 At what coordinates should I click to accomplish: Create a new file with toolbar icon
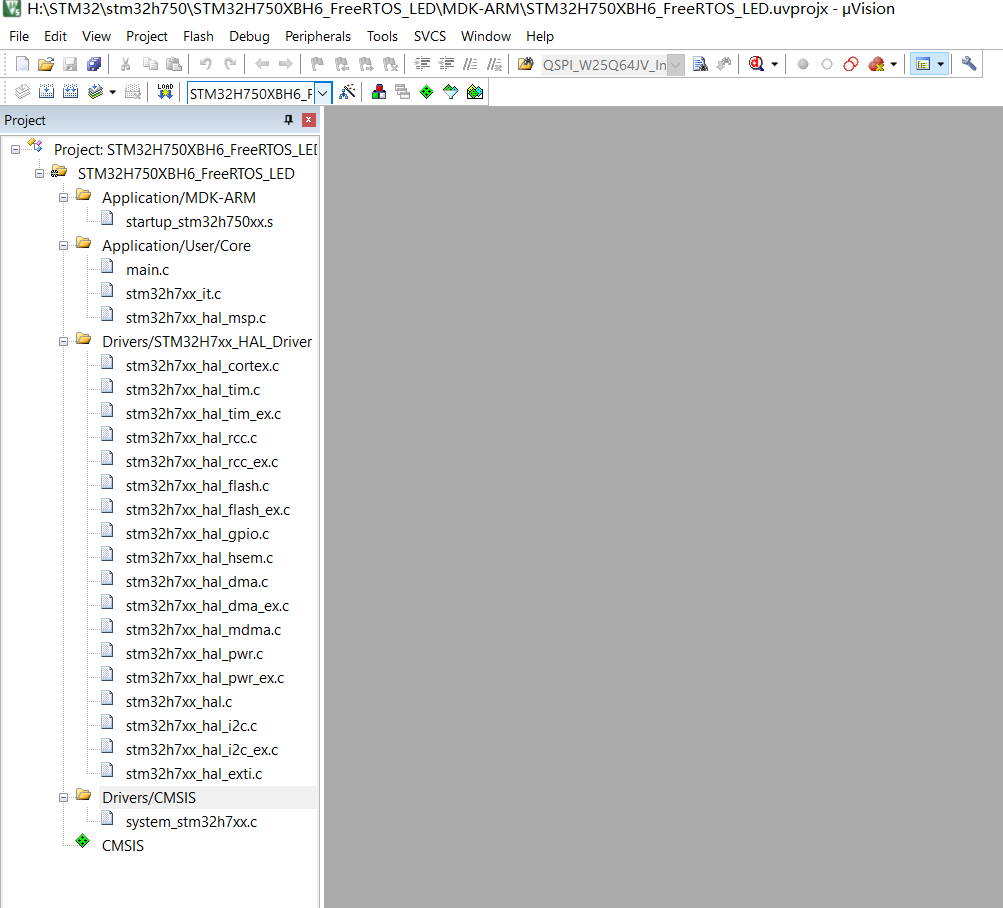(22, 64)
